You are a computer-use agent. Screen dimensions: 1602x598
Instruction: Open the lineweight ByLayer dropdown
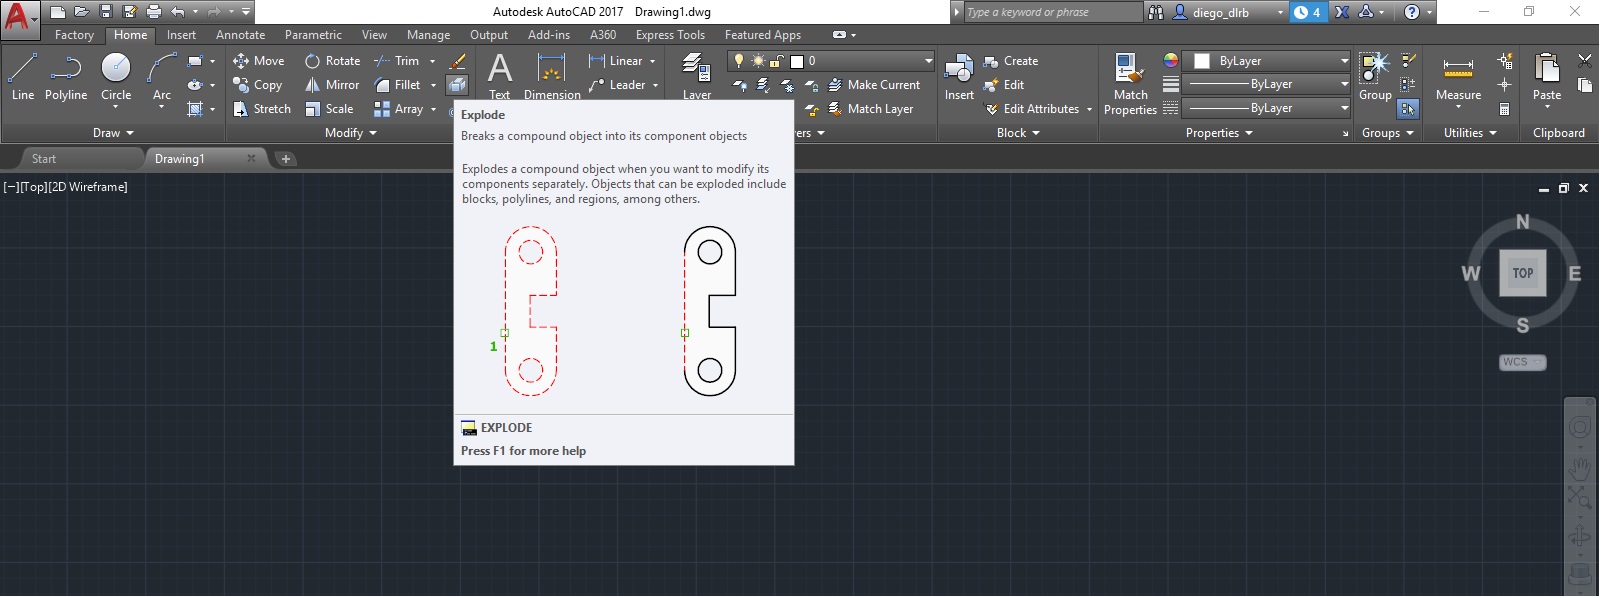(1266, 85)
